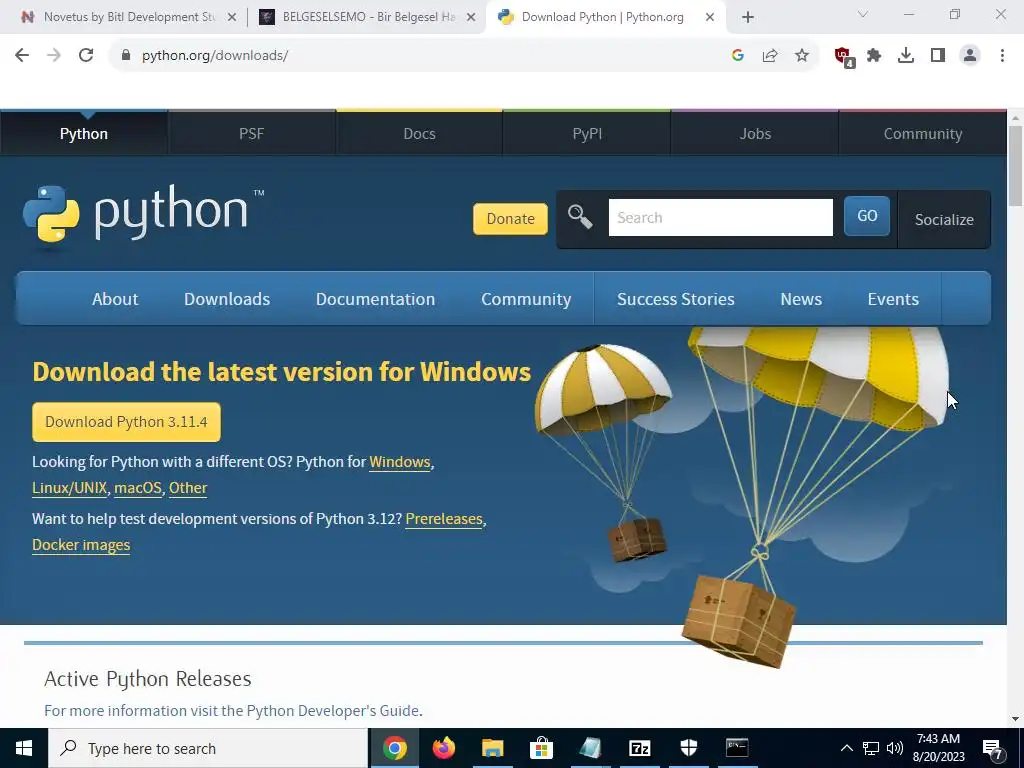Select the Download Python tab
This screenshot has height=768, width=1024.
(x=601, y=17)
